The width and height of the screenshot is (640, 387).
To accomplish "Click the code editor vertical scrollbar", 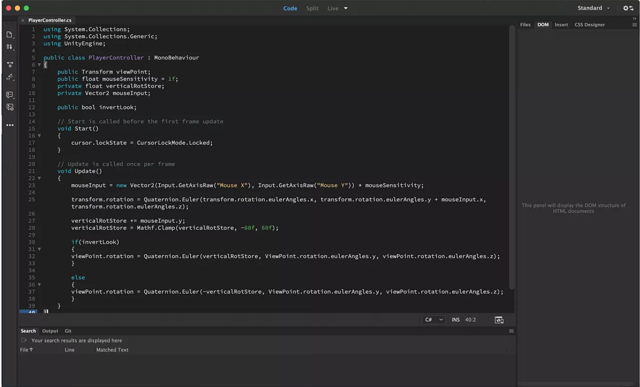I will (512, 157).
